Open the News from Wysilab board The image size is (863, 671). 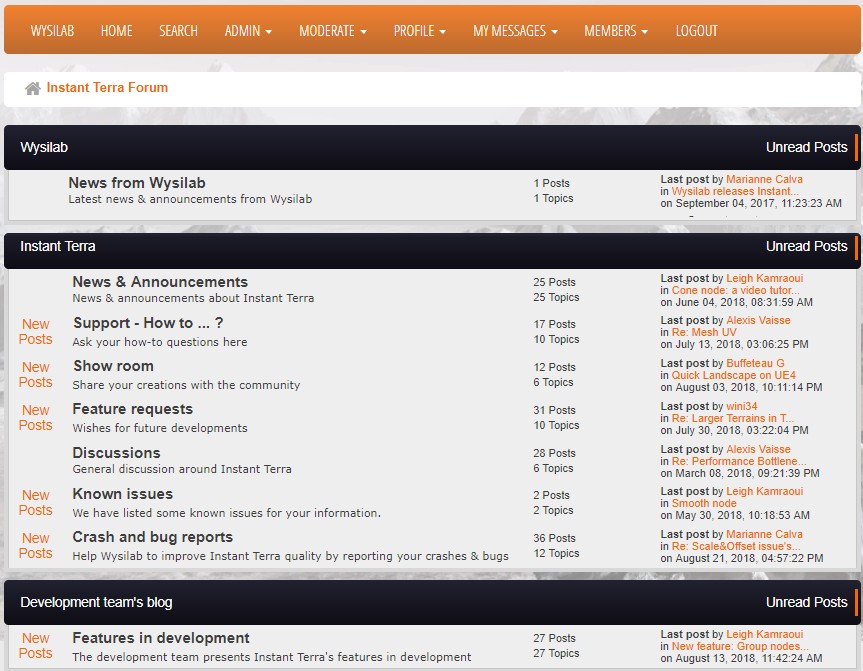point(137,183)
